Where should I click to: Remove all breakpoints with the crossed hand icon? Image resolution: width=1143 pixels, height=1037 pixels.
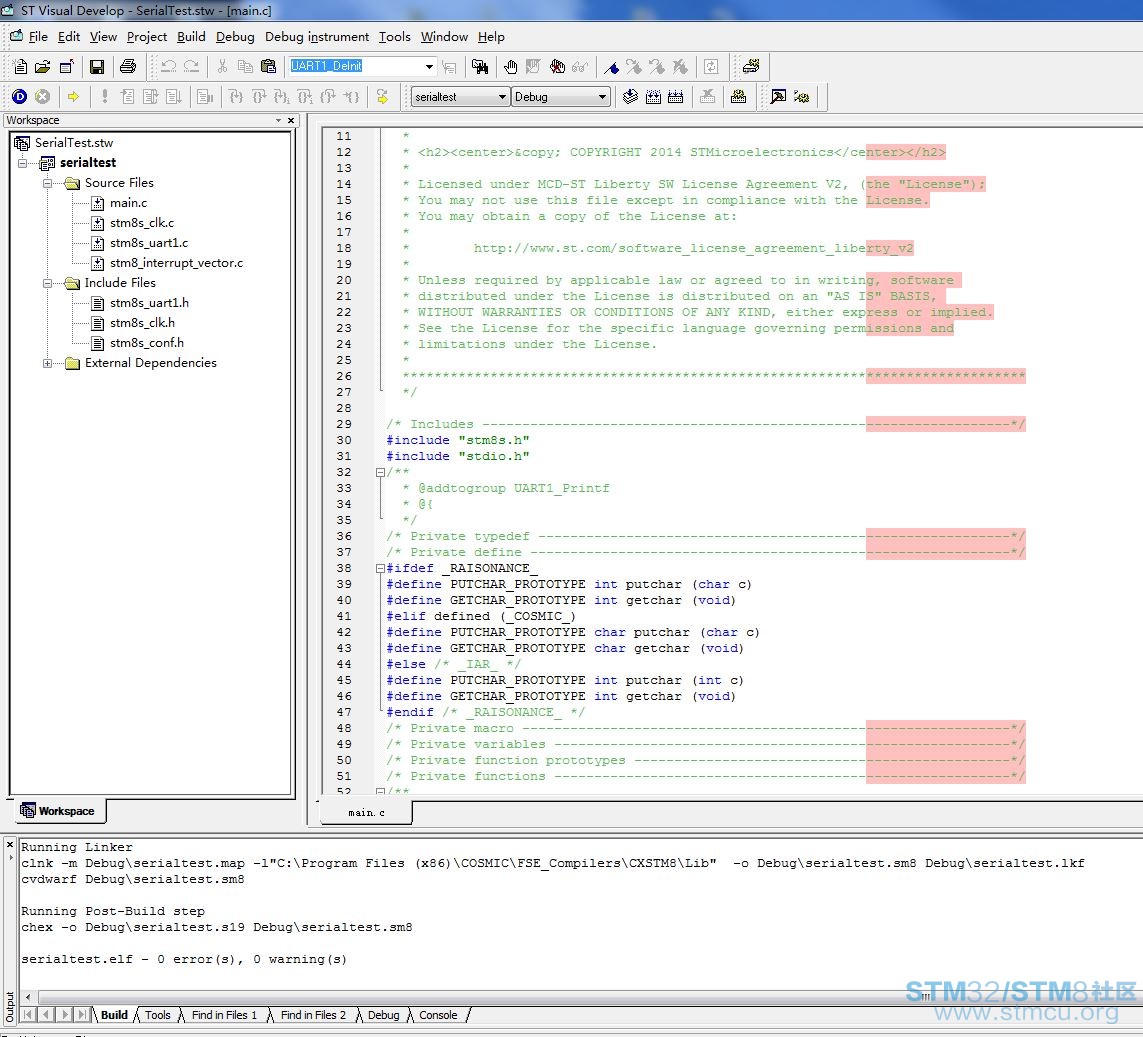tap(557, 67)
